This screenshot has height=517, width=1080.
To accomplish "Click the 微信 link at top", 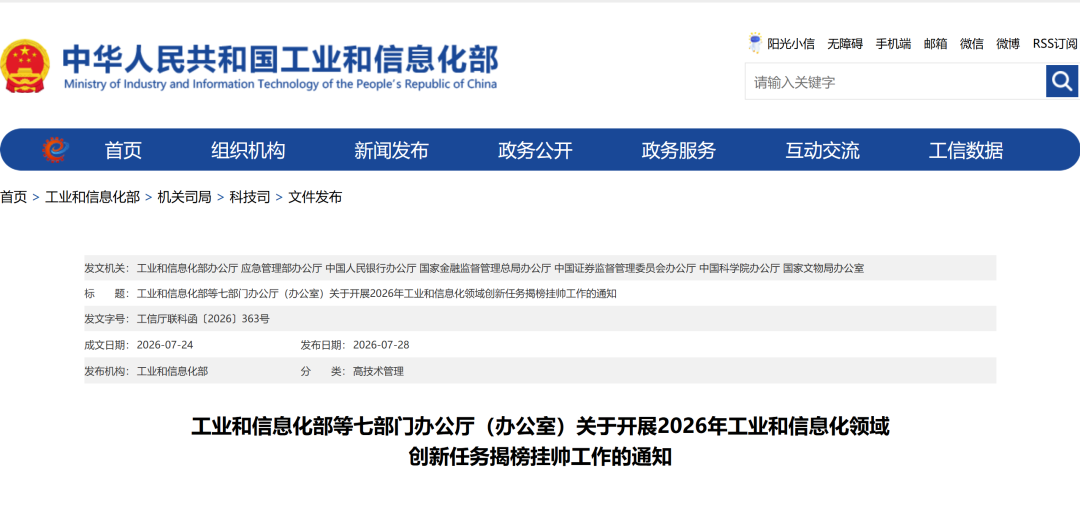I will tap(972, 44).
